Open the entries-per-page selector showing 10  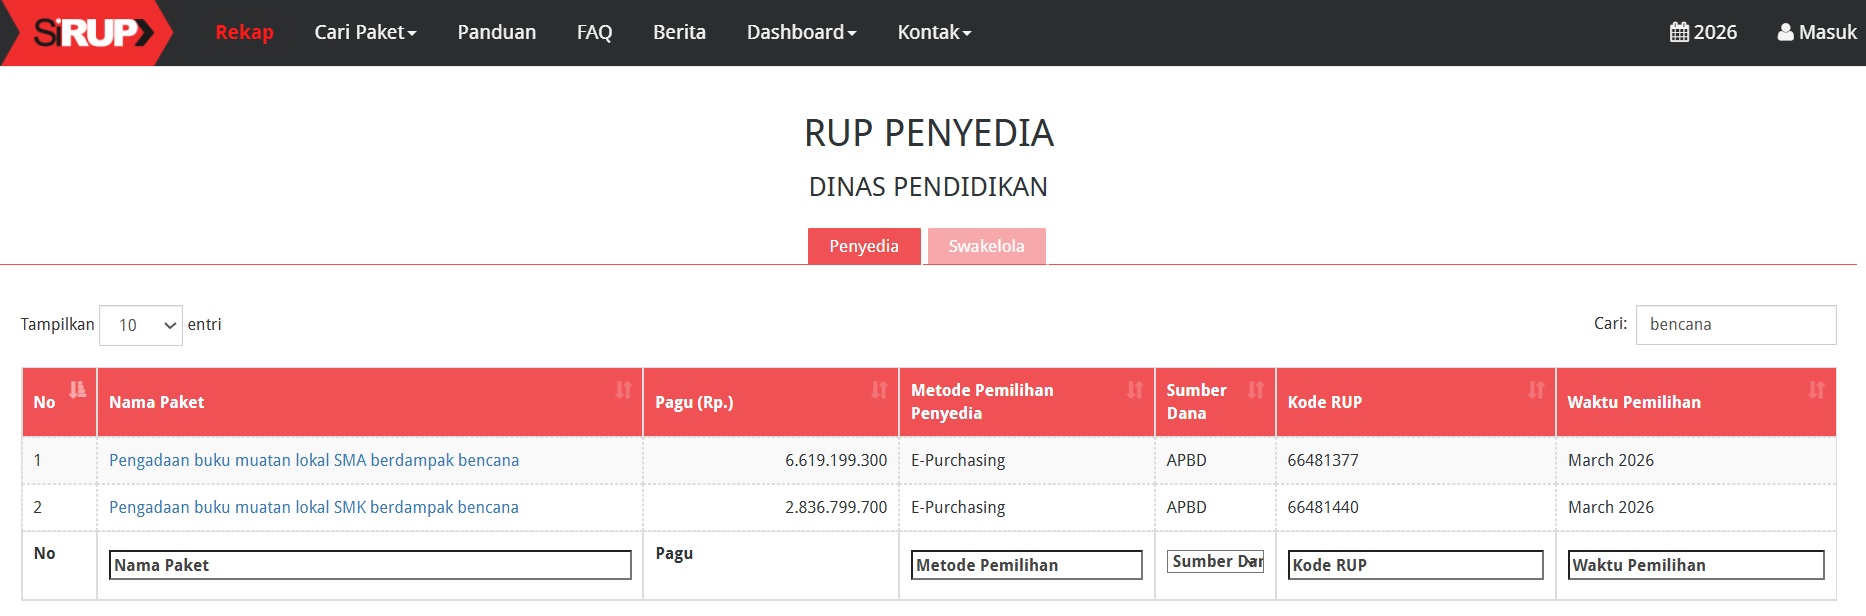click(141, 325)
